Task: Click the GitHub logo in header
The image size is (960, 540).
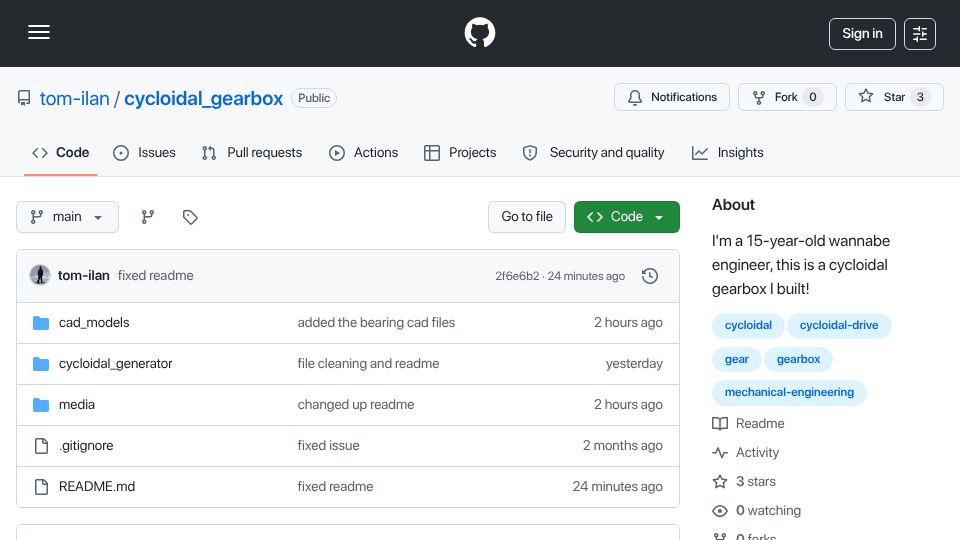Action: [479, 32]
